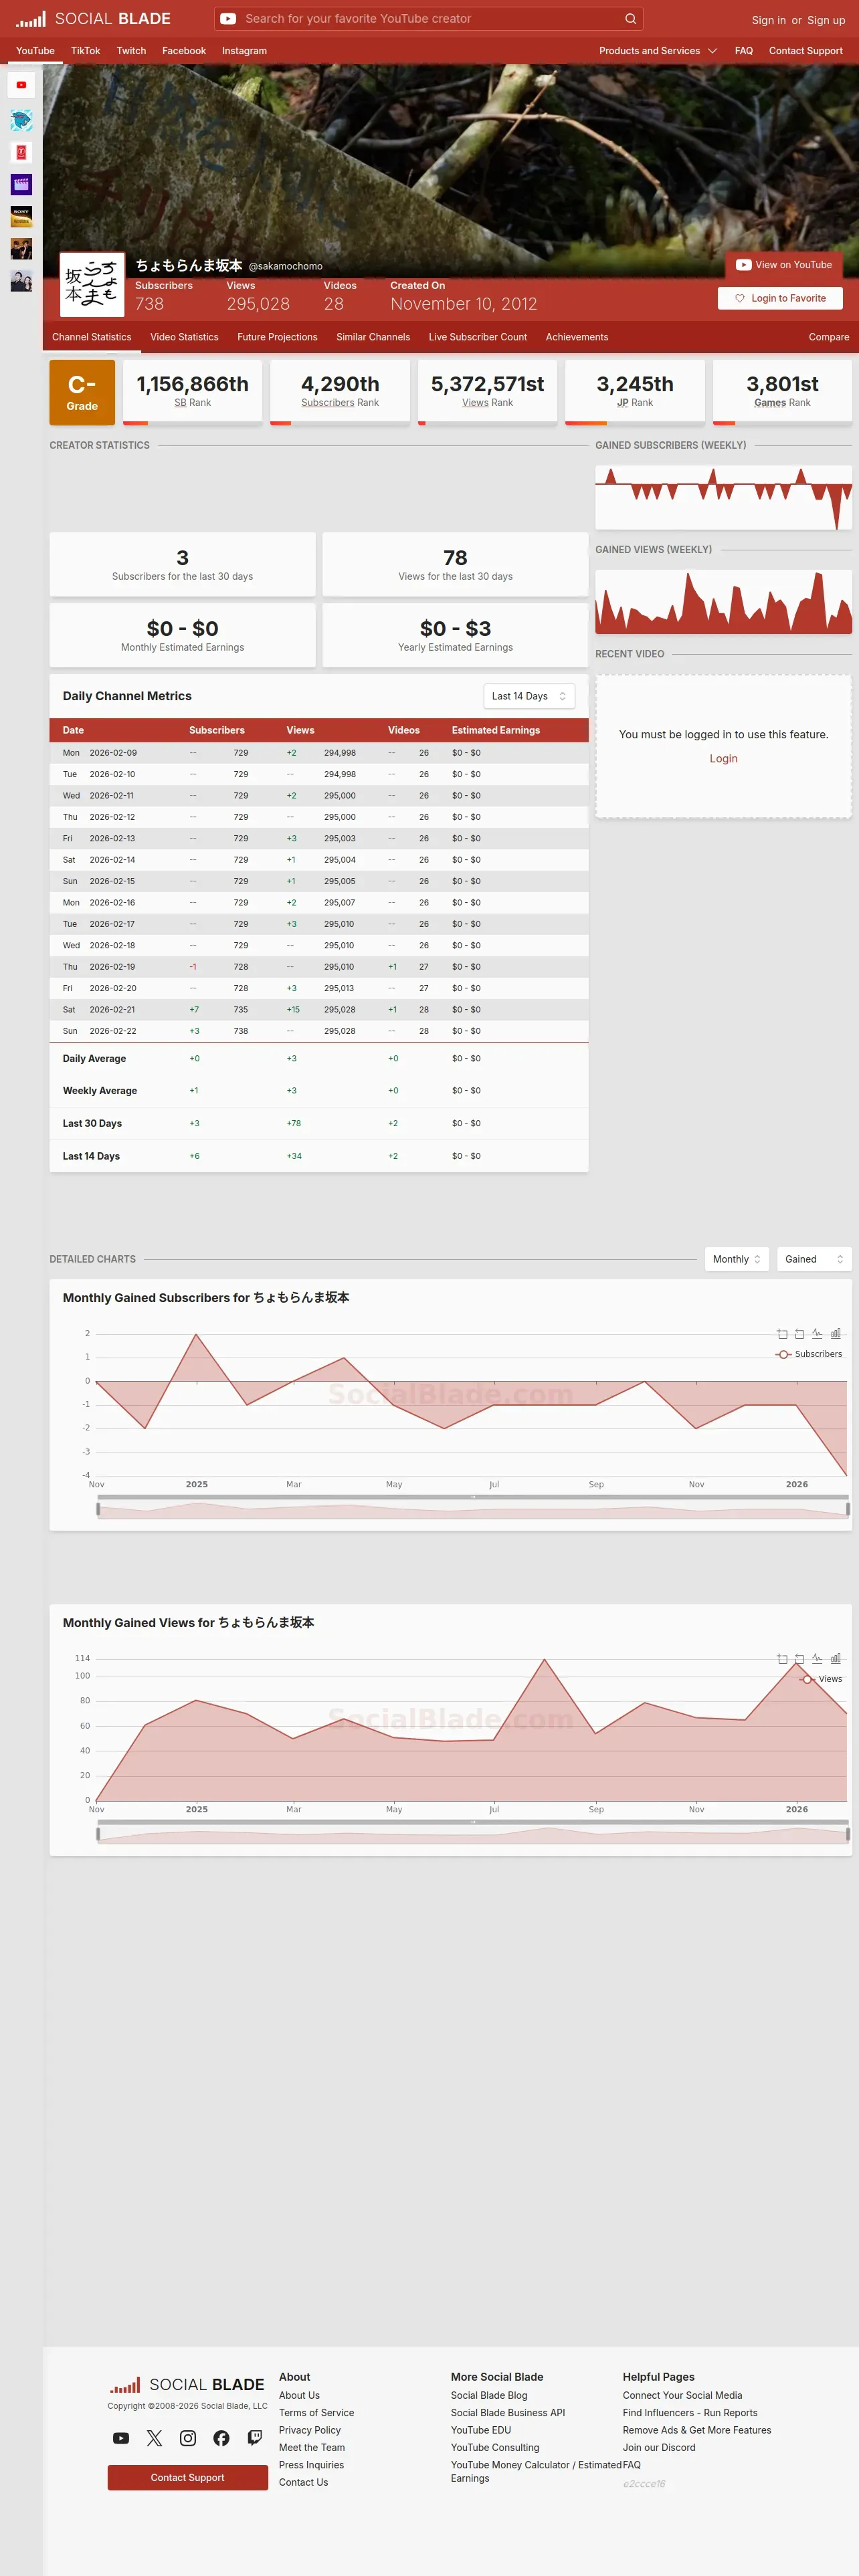Switch Gained Subscribers chart to bar view
Image resolution: width=859 pixels, height=2576 pixels.
(x=835, y=1334)
